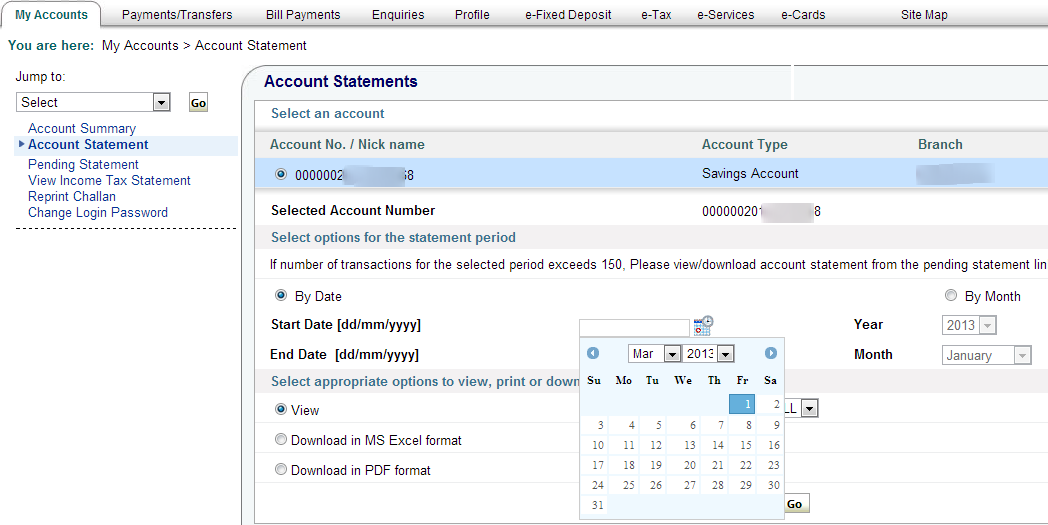Open the Reprint Challan link
Viewport: 1048px width, 525px height.
click(x=72, y=197)
